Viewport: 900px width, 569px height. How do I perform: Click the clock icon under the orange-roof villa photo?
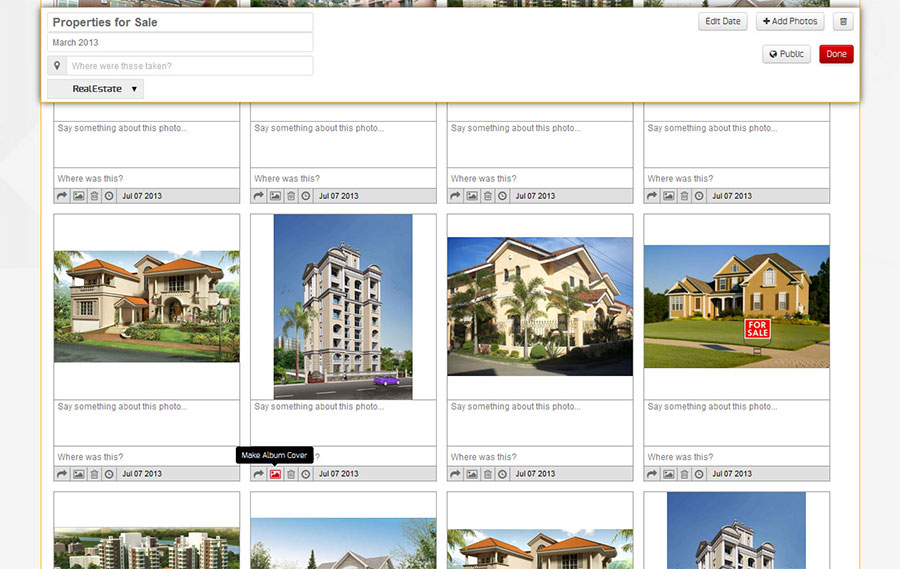click(x=109, y=474)
